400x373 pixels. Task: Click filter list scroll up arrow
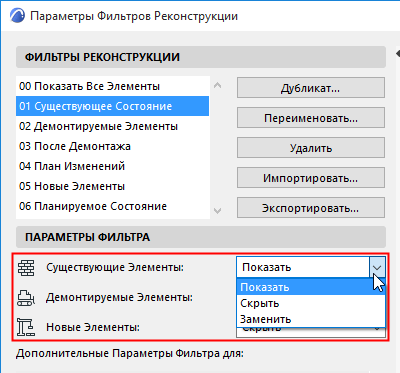click(x=217, y=85)
